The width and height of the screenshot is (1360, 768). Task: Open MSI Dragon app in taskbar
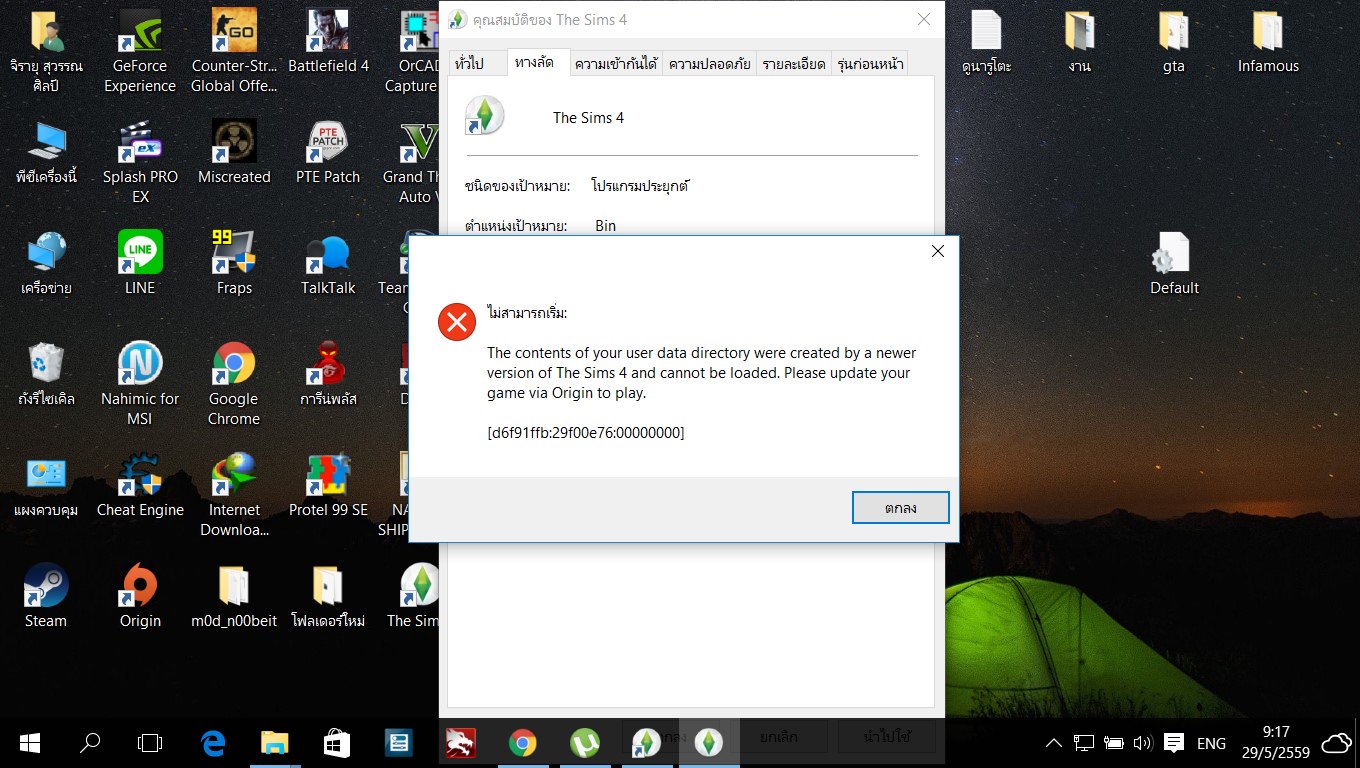pyautogui.click(x=460, y=743)
